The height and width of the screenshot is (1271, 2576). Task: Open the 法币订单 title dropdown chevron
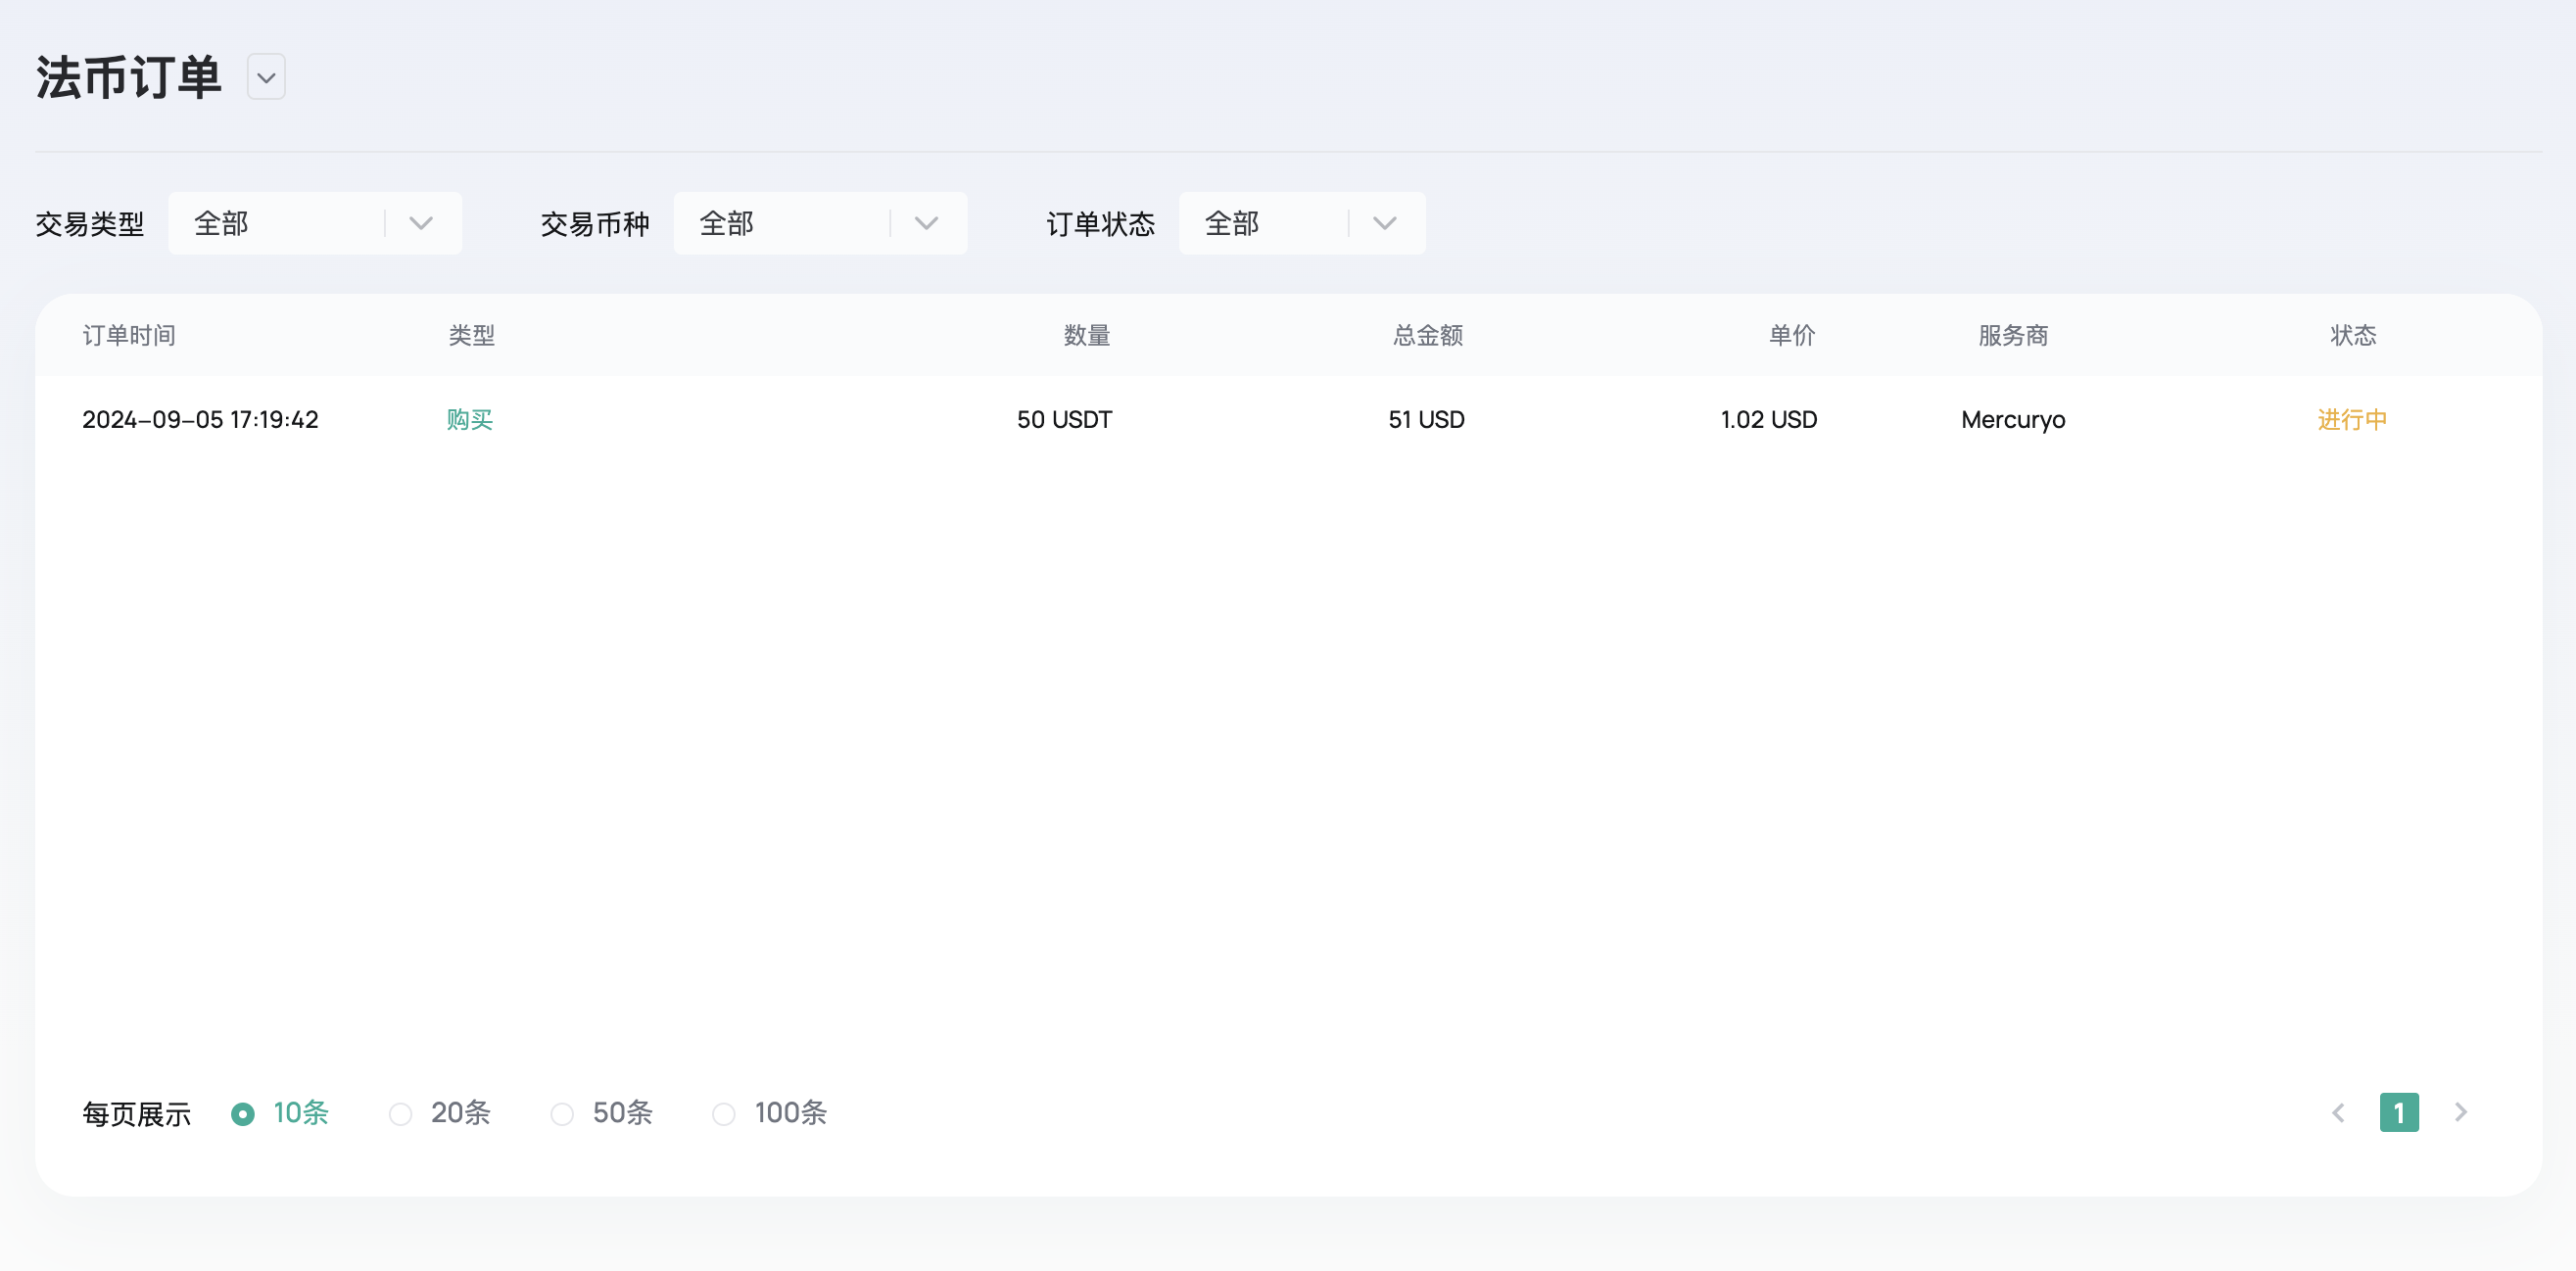266,77
